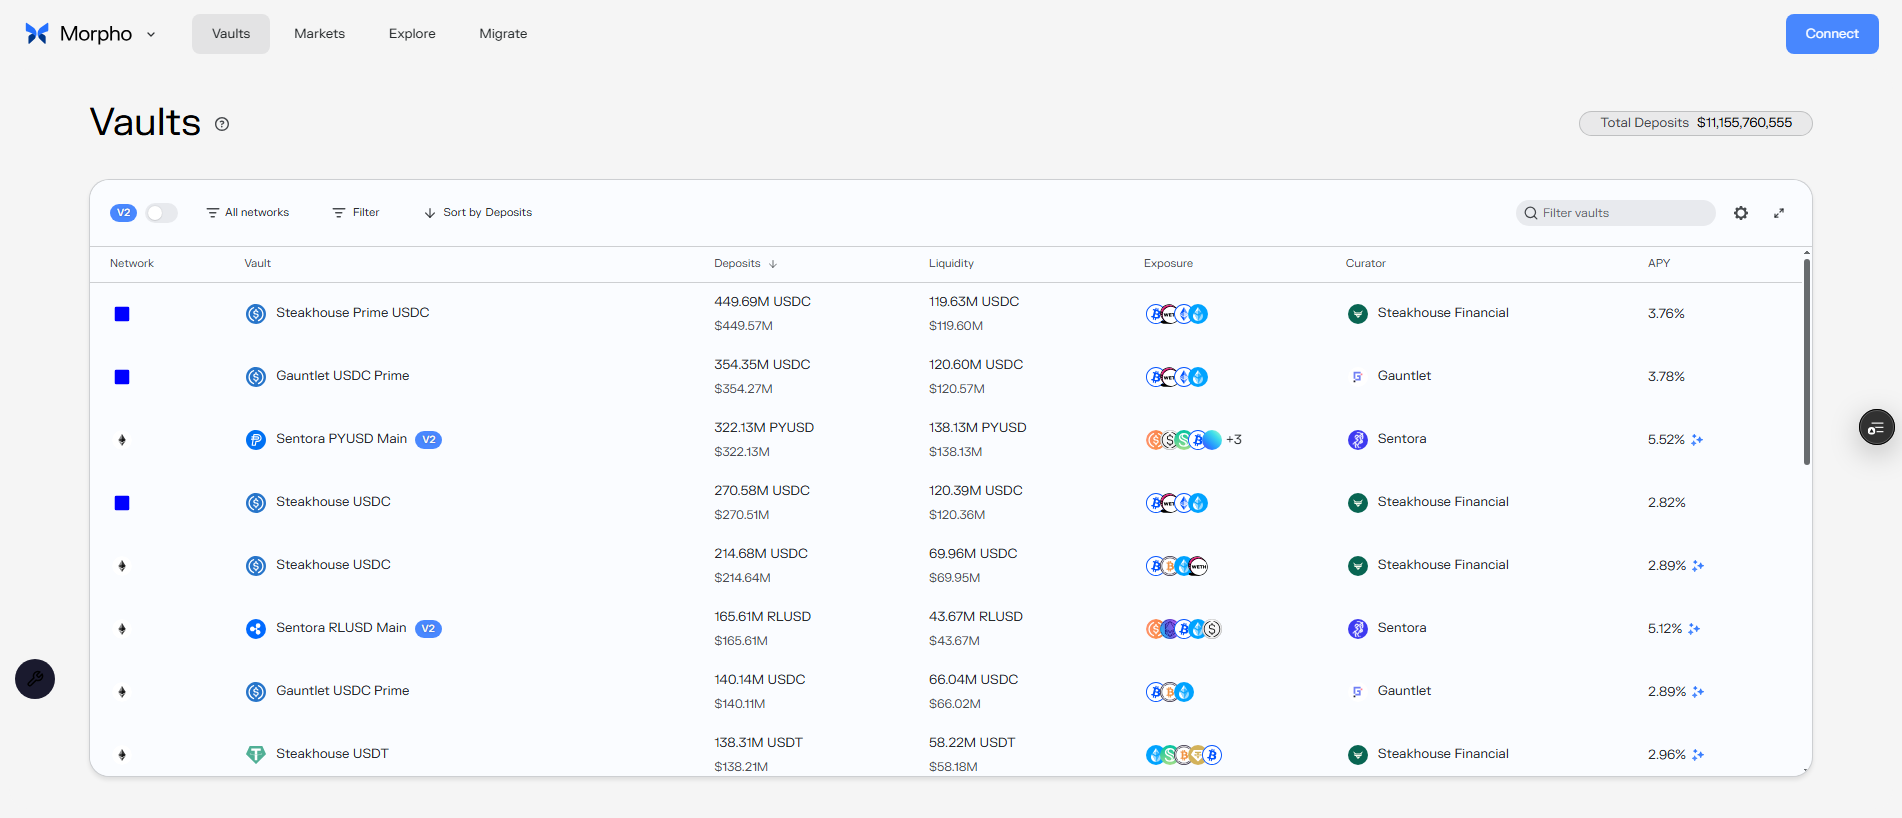Screen dimensions: 1902x818
Task: Open the Steakhouse Prime USDC vault
Action: click(352, 313)
